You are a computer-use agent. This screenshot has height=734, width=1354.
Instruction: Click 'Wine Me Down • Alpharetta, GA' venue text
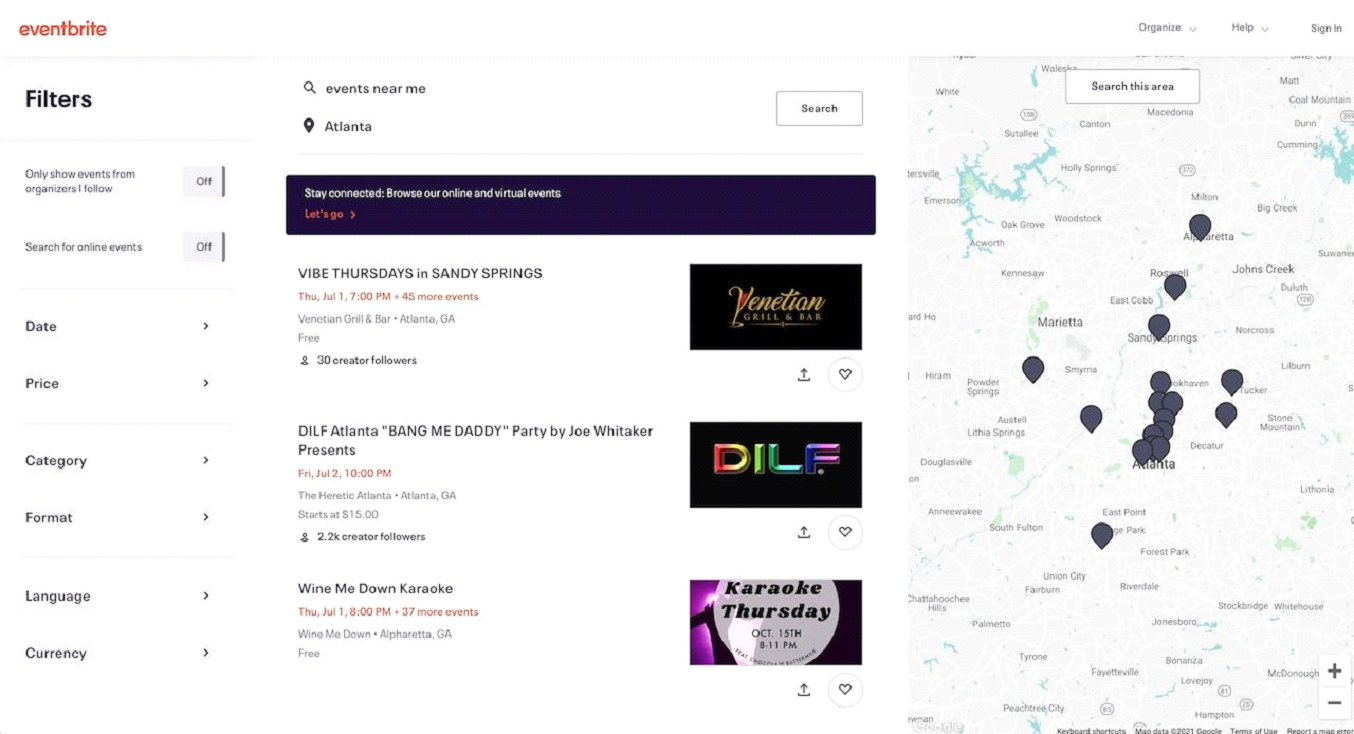click(375, 634)
